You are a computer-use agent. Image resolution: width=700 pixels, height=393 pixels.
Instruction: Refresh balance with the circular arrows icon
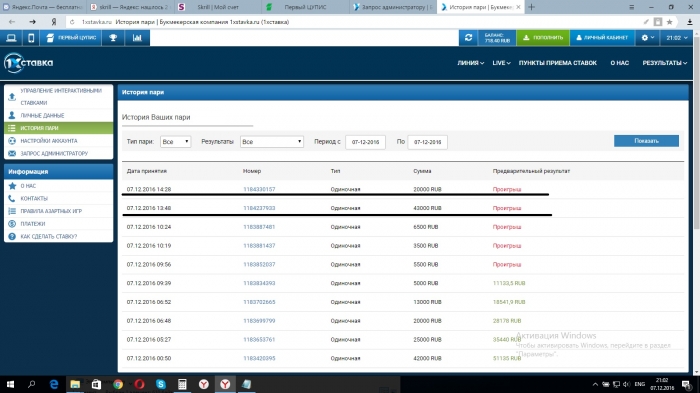click(468, 38)
